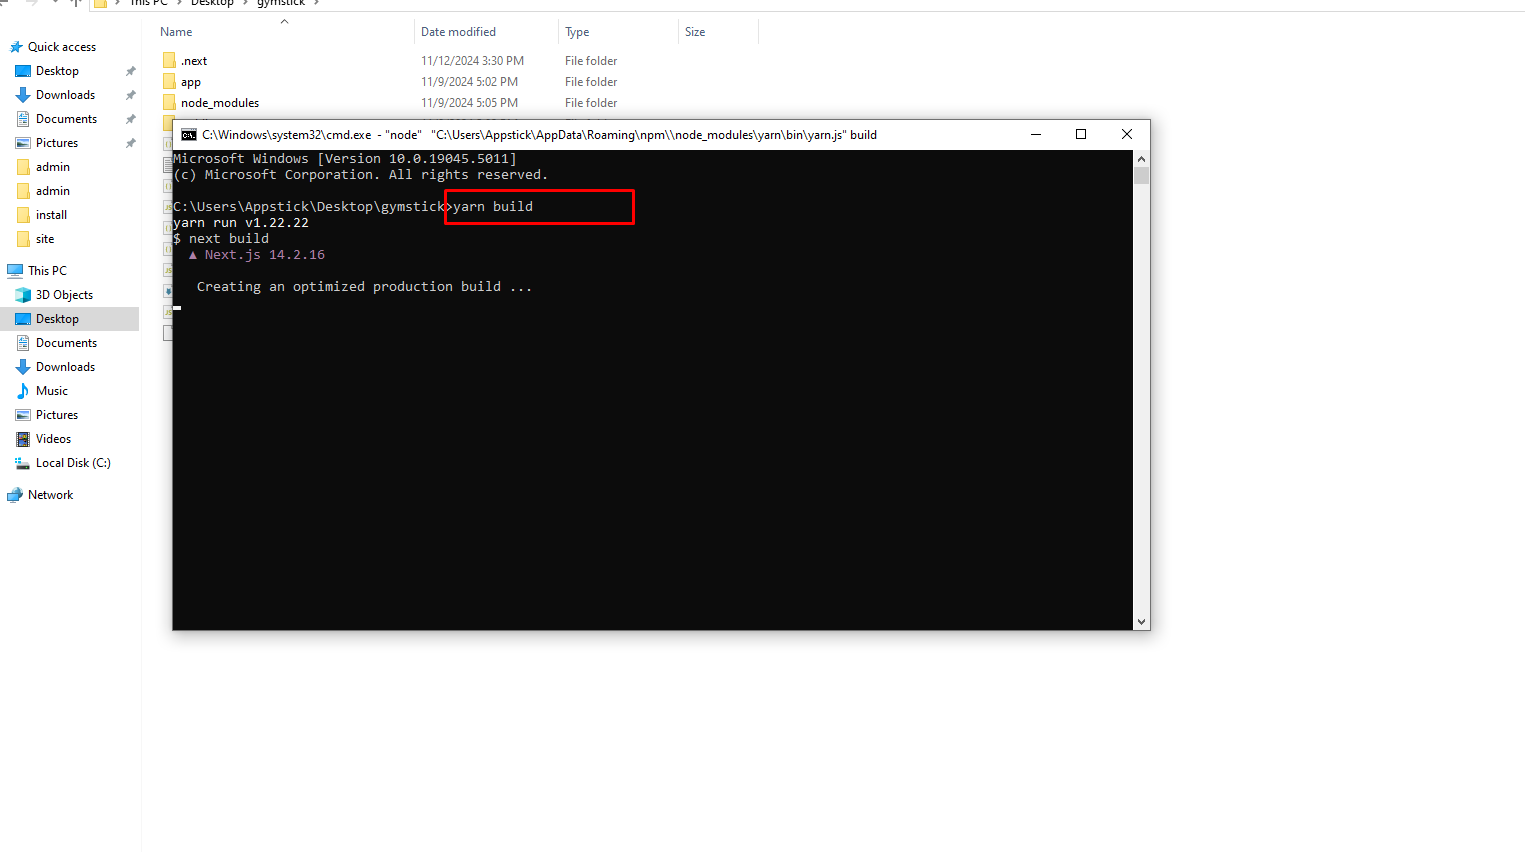Expand the This PC breadcrumb chevron

point(177,3)
